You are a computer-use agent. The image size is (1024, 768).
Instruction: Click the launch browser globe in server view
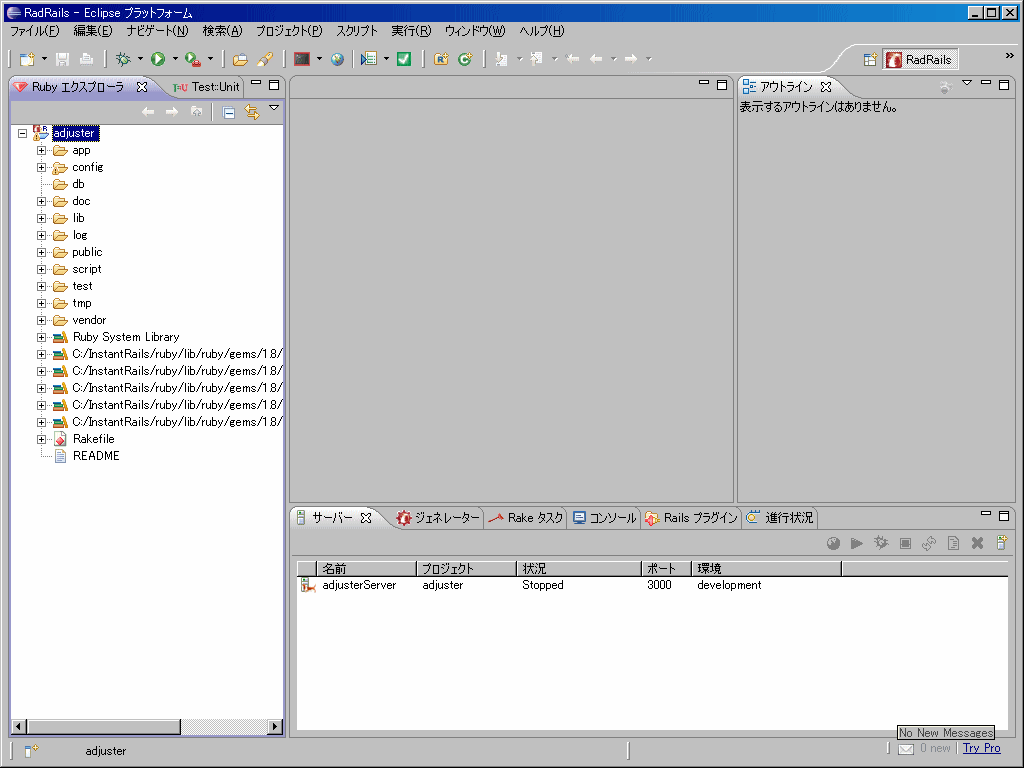[833, 543]
